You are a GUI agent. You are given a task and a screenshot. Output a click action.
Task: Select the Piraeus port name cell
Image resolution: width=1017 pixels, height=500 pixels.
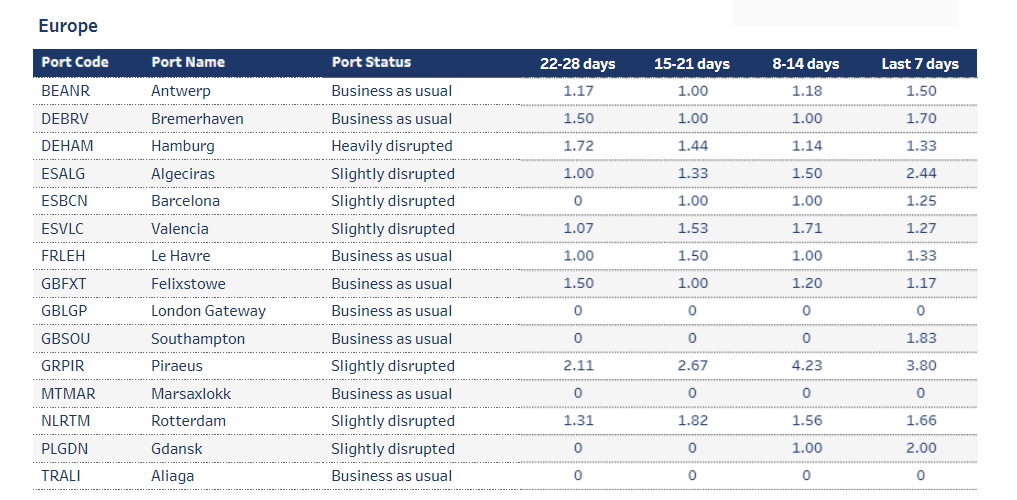pyautogui.click(x=177, y=366)
